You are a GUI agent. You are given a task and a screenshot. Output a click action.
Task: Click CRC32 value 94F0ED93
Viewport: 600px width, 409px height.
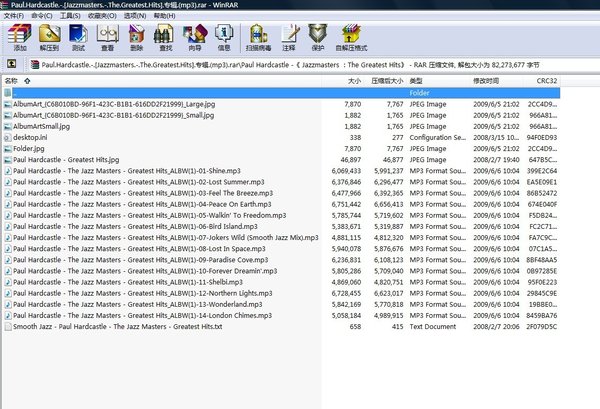coord(541,137)
